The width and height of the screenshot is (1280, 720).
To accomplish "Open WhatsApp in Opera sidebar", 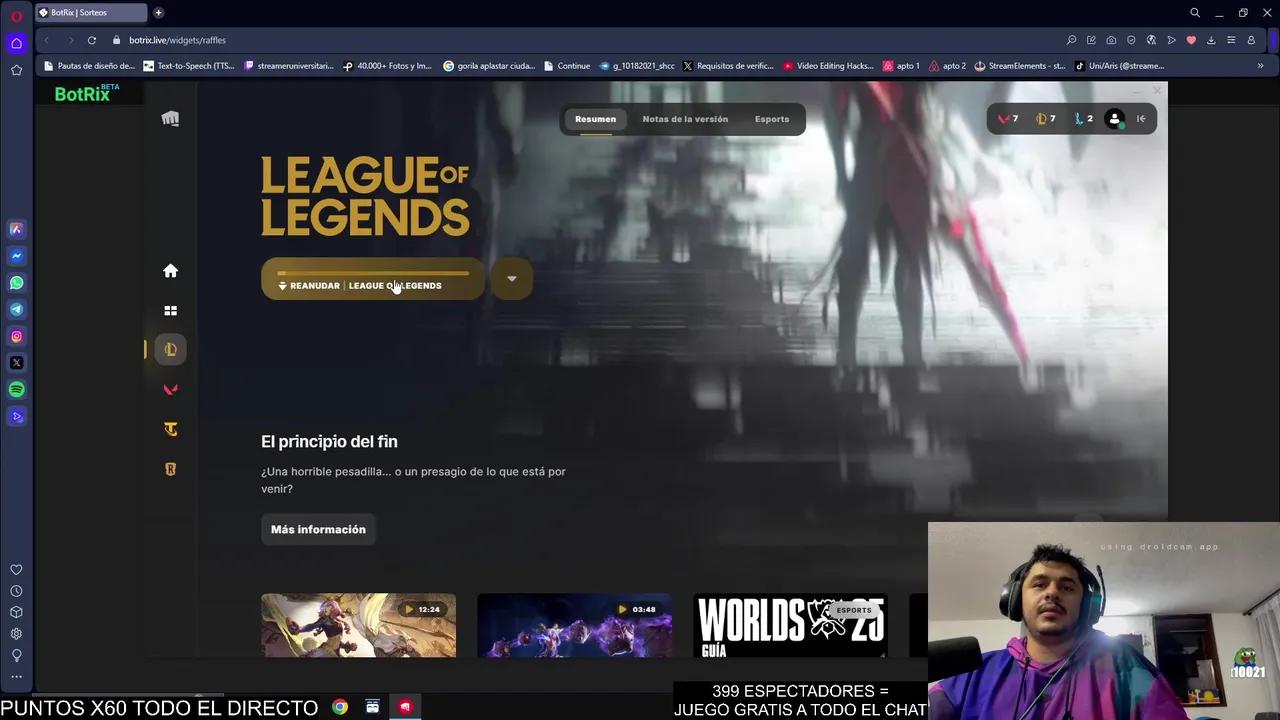I will [16, 283].
